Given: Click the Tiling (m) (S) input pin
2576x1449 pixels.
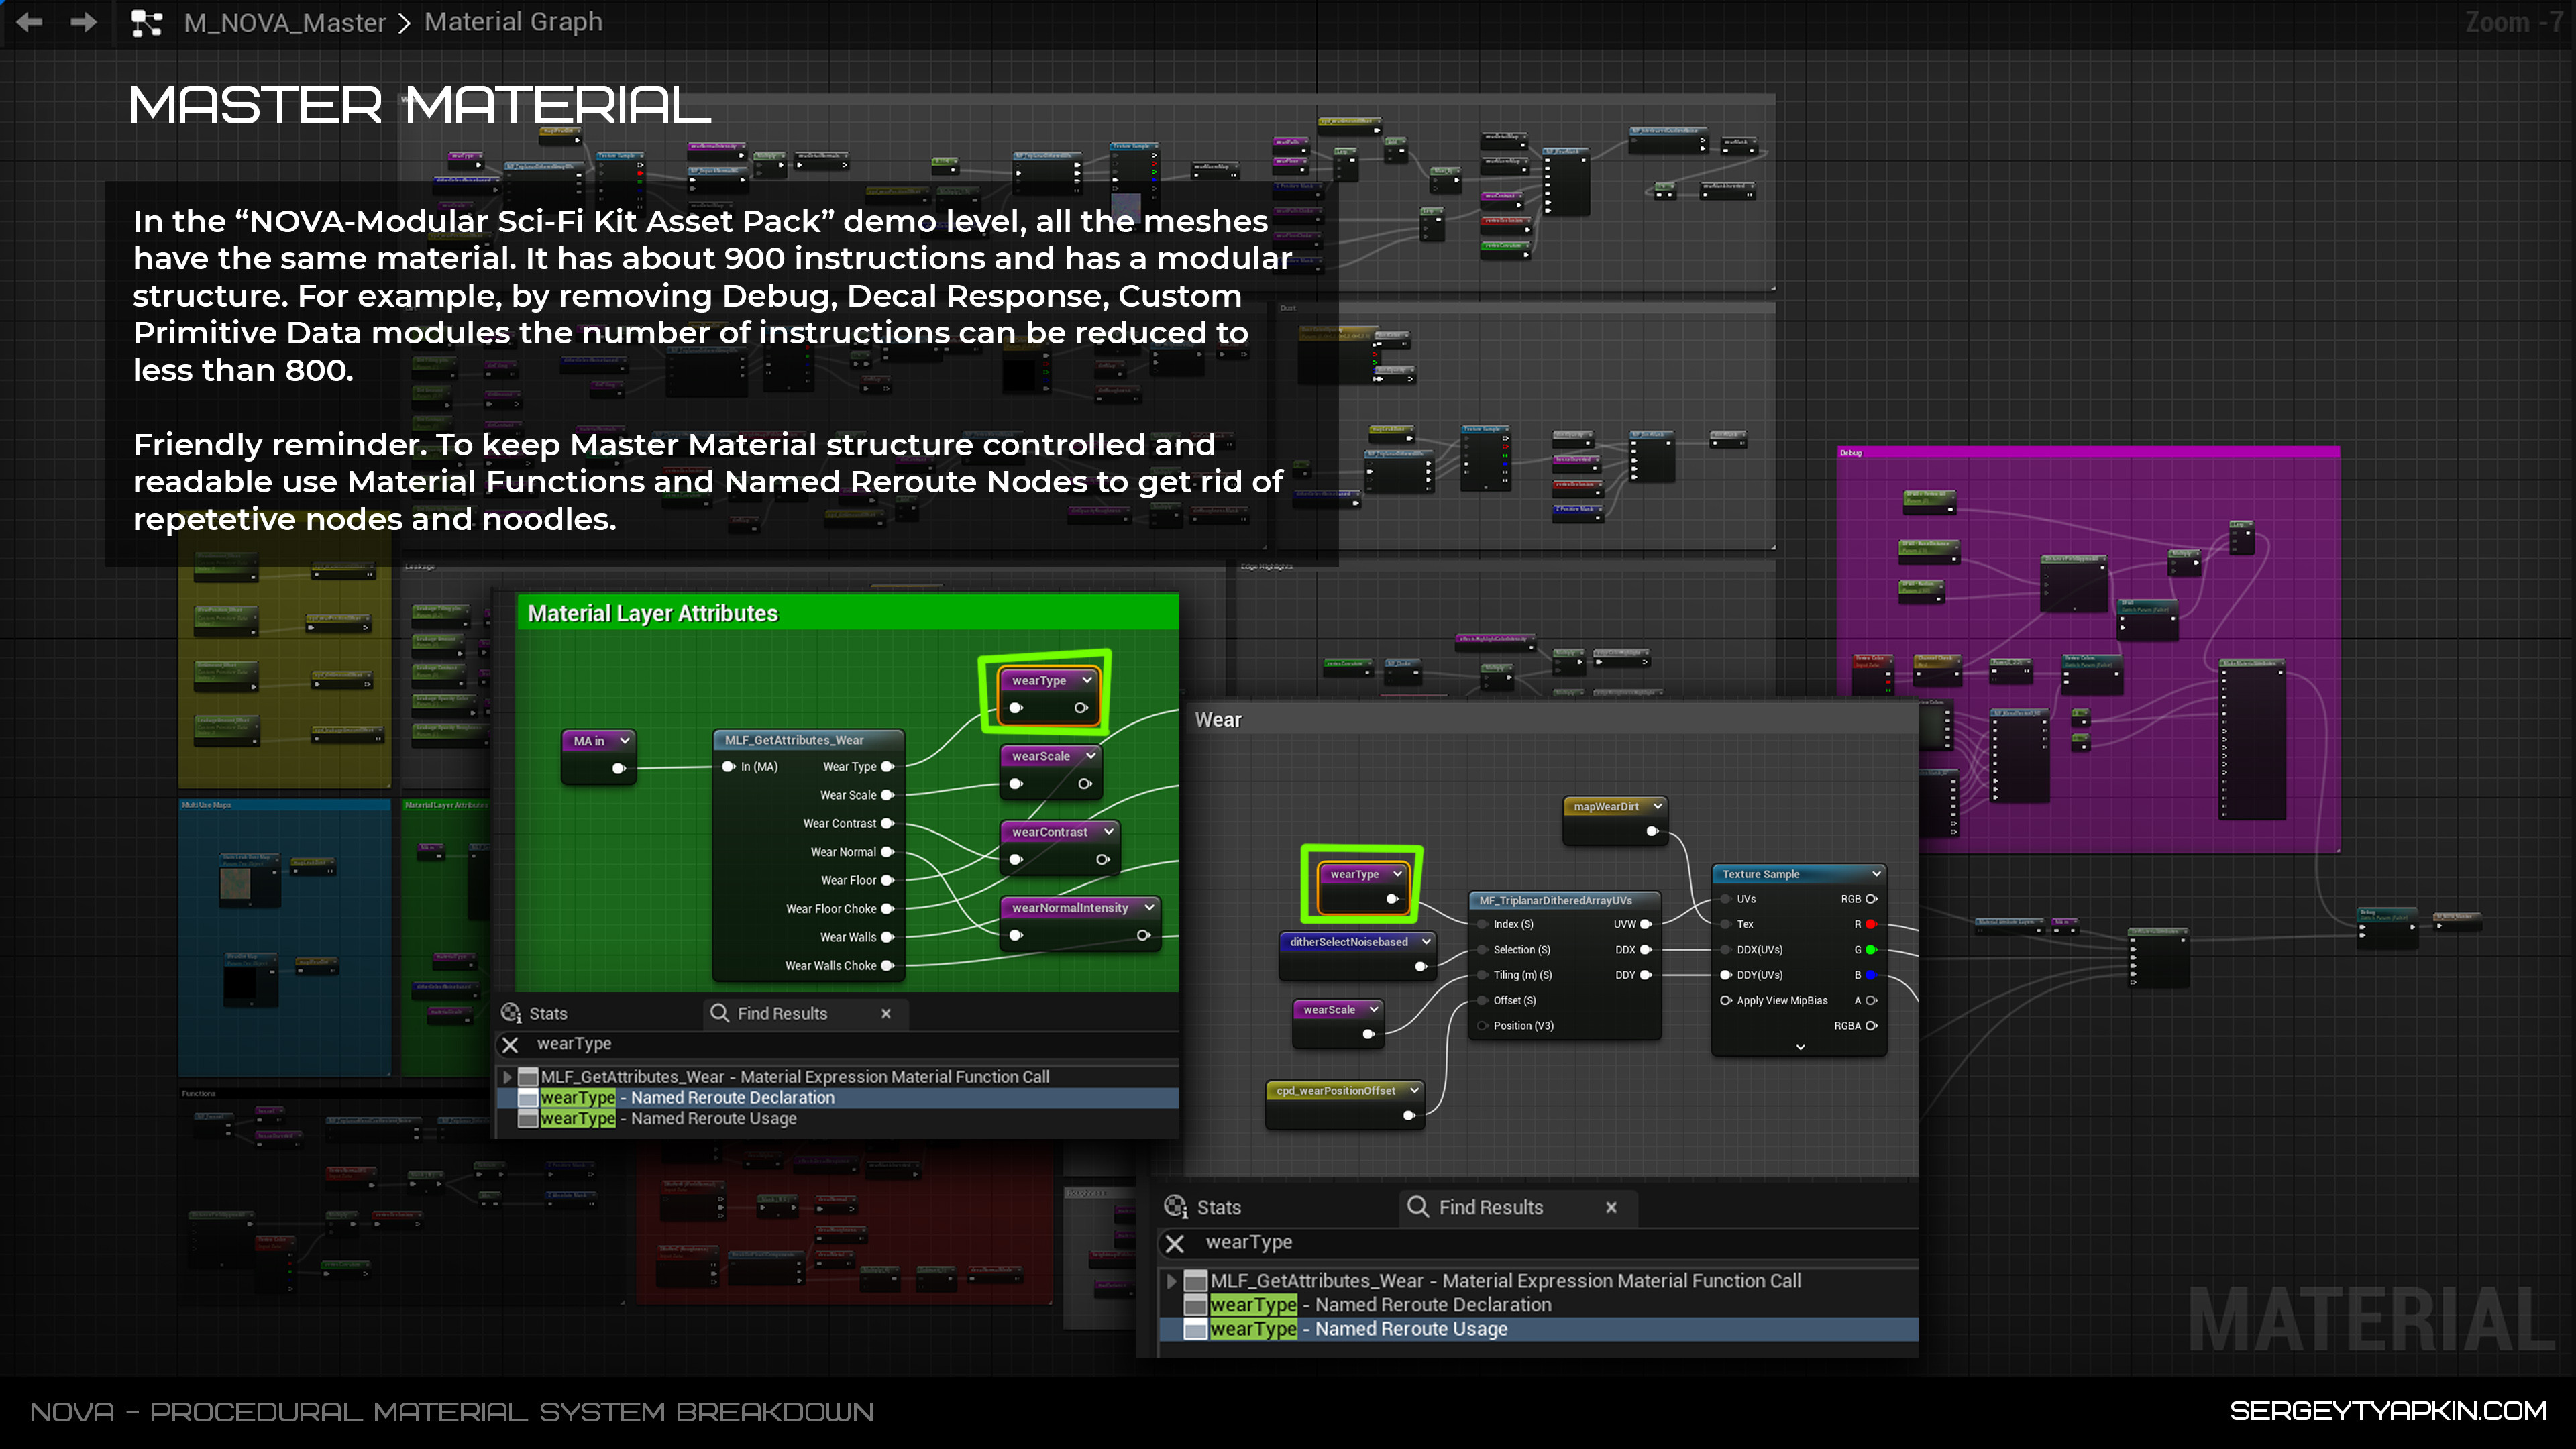Looking at the screenshot, I should (1482, 975).
